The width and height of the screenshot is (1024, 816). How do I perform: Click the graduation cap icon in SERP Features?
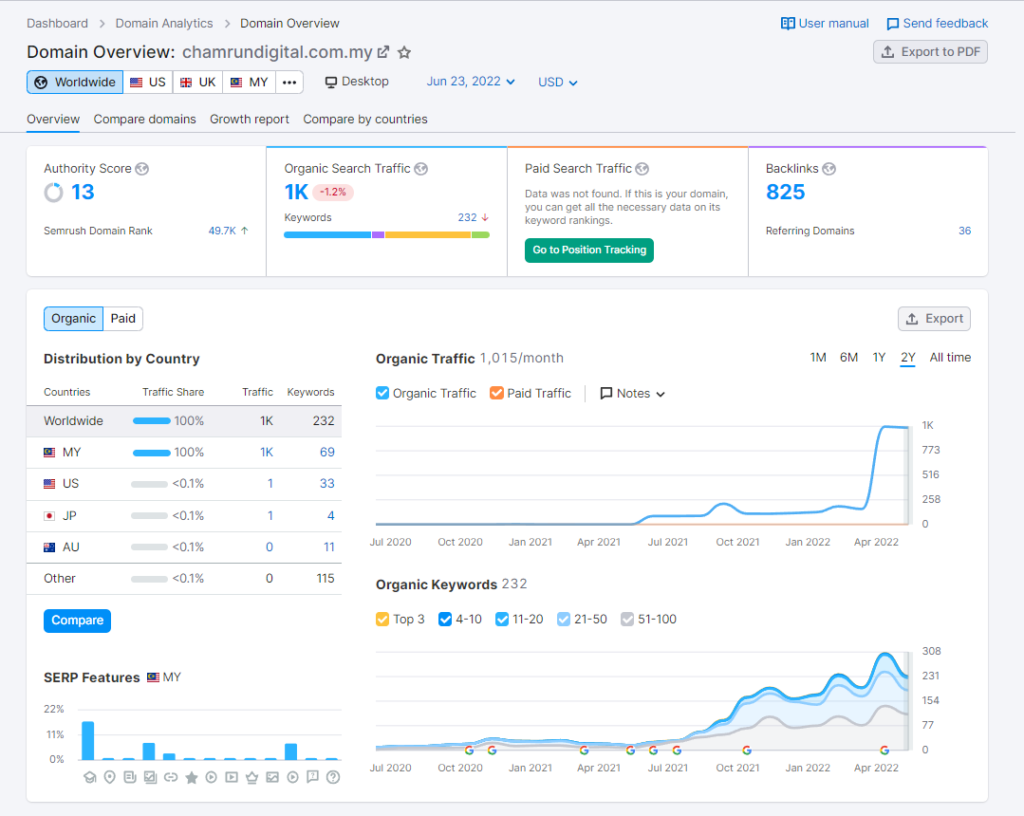88,777
